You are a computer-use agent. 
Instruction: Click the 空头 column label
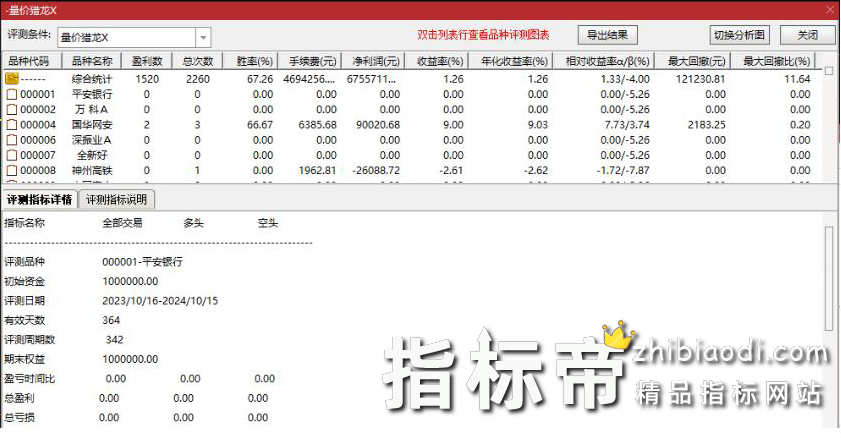(x=268, y=222)
